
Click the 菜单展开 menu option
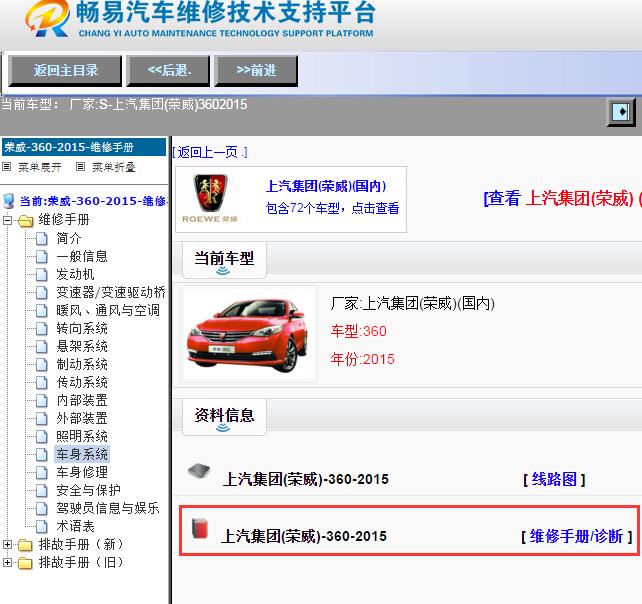pyautogui.click(x=40, y=167)
